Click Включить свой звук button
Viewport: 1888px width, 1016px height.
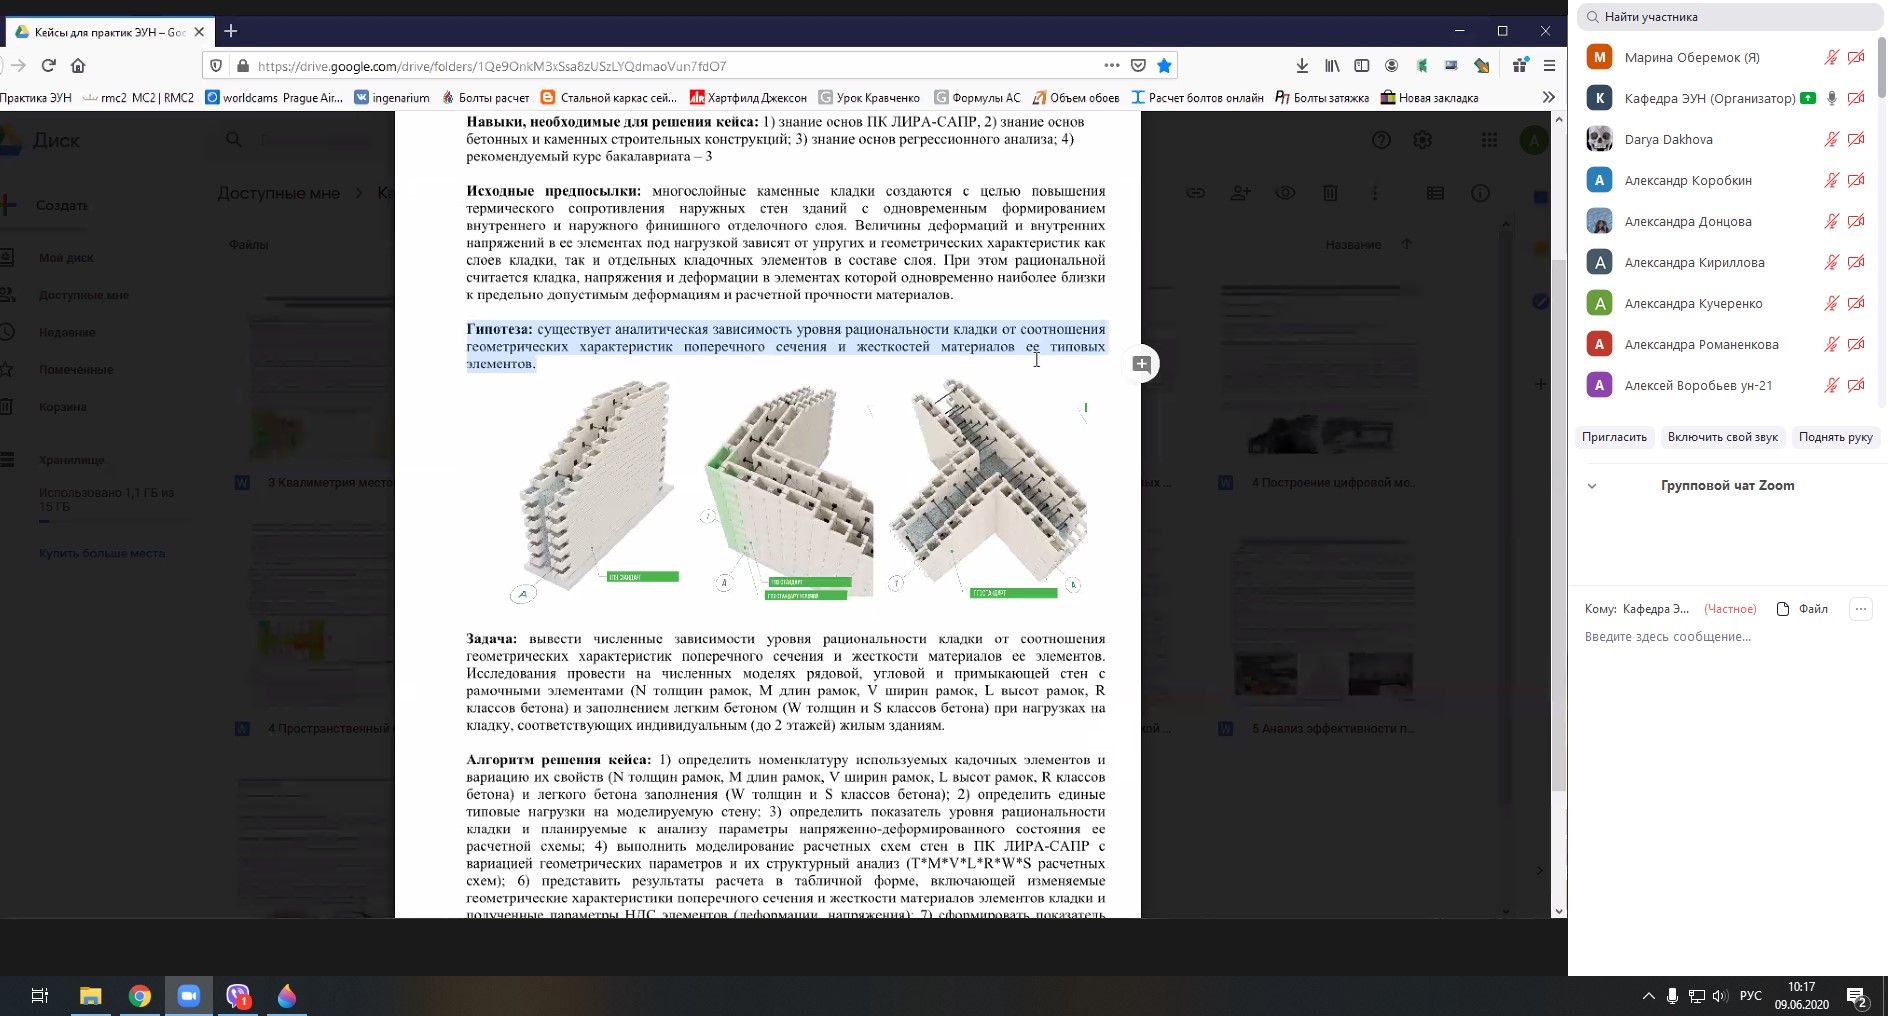[x=1722, y=437]
